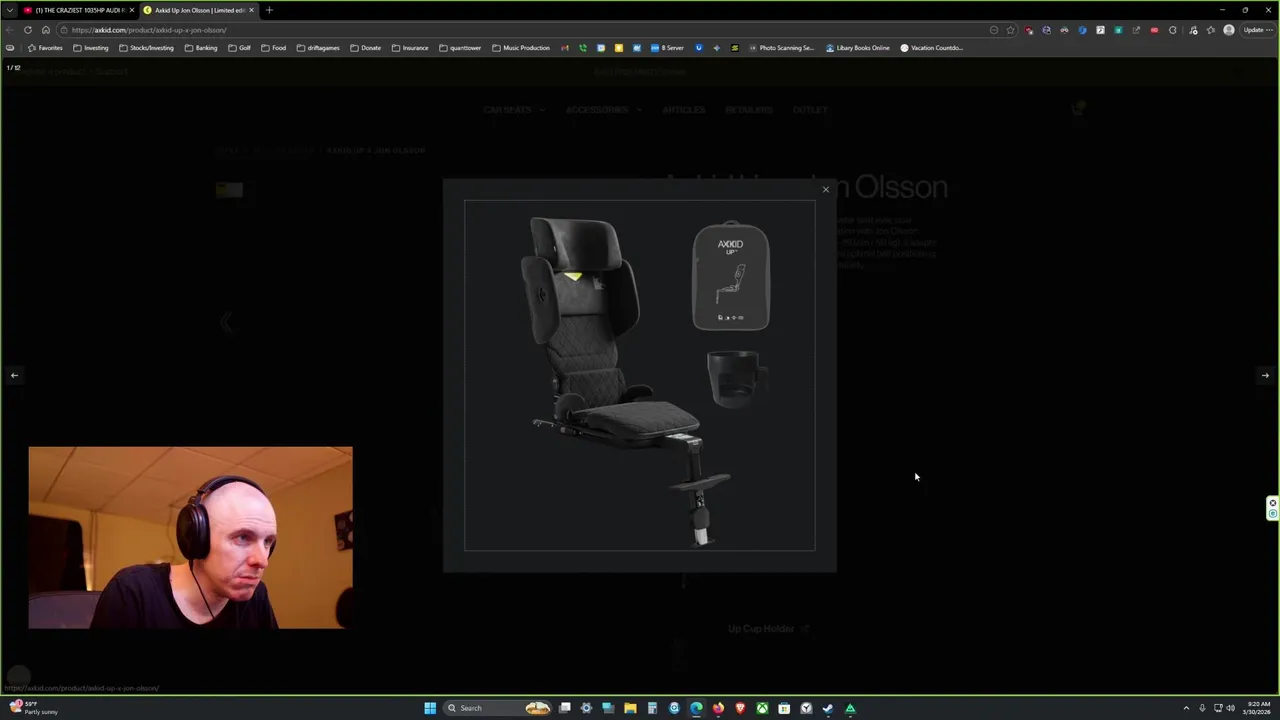The width and height of the screenshot is (1280, 720).
Task: Open the clock and date flyout
Action: point(1258,708)
